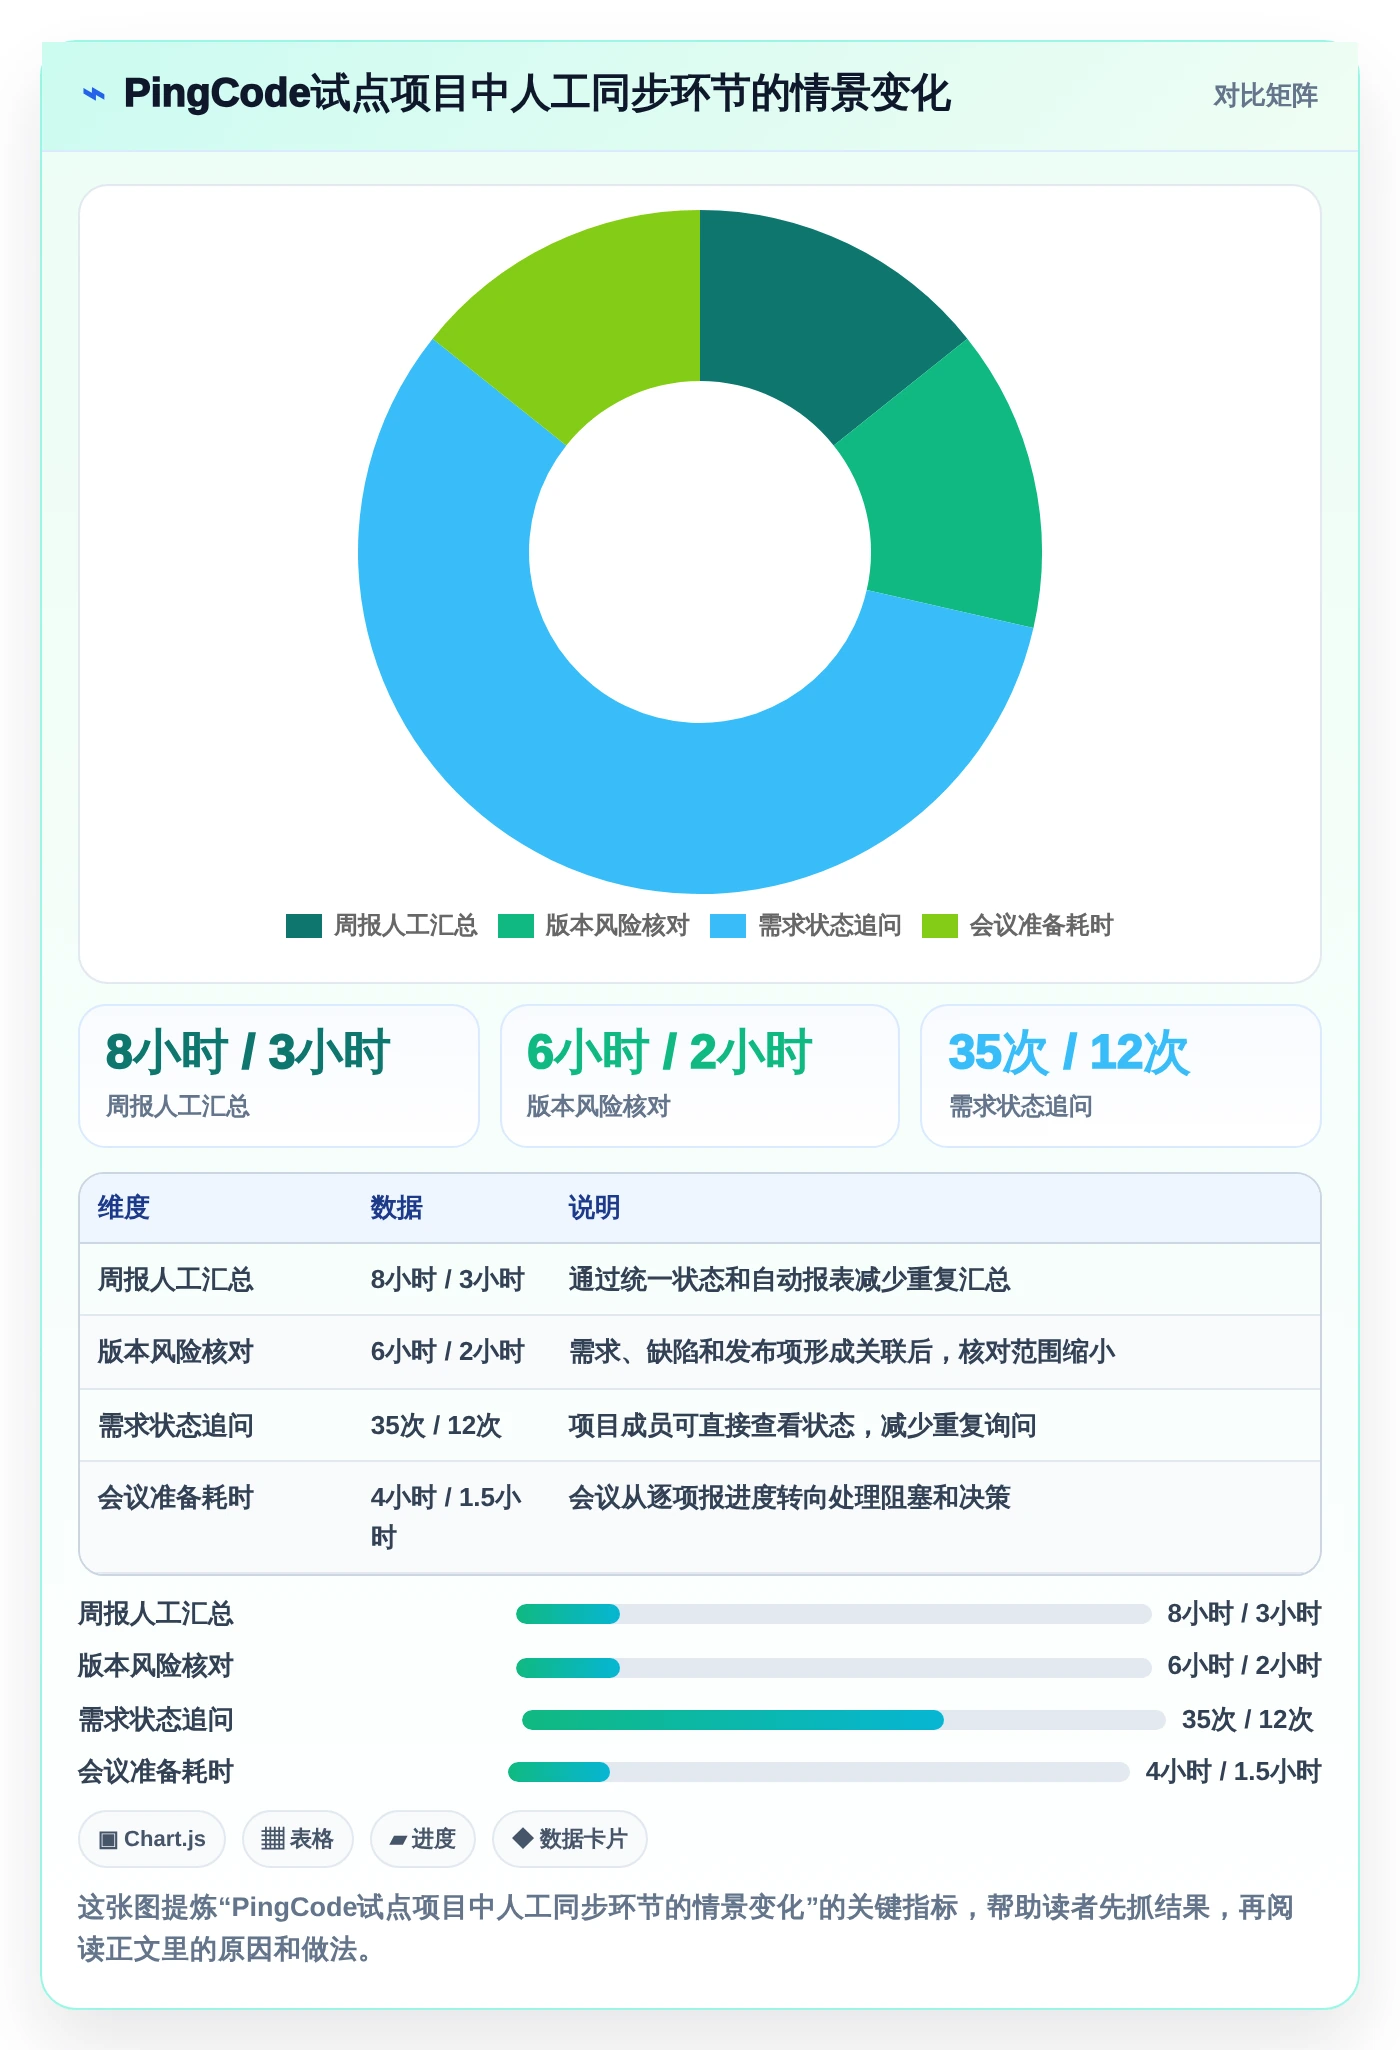The width and height of the screenshot is (1400, 2050).
Task: Click the 会议准备耗时 legend label text
Action: [1042, 926]
